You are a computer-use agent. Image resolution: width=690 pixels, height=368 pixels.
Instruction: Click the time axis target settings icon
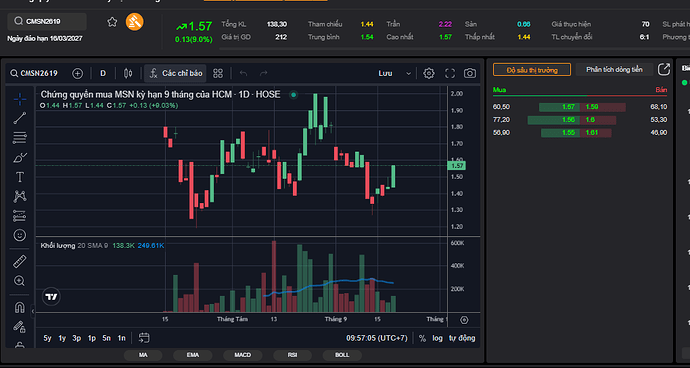[x=464, y=320]
